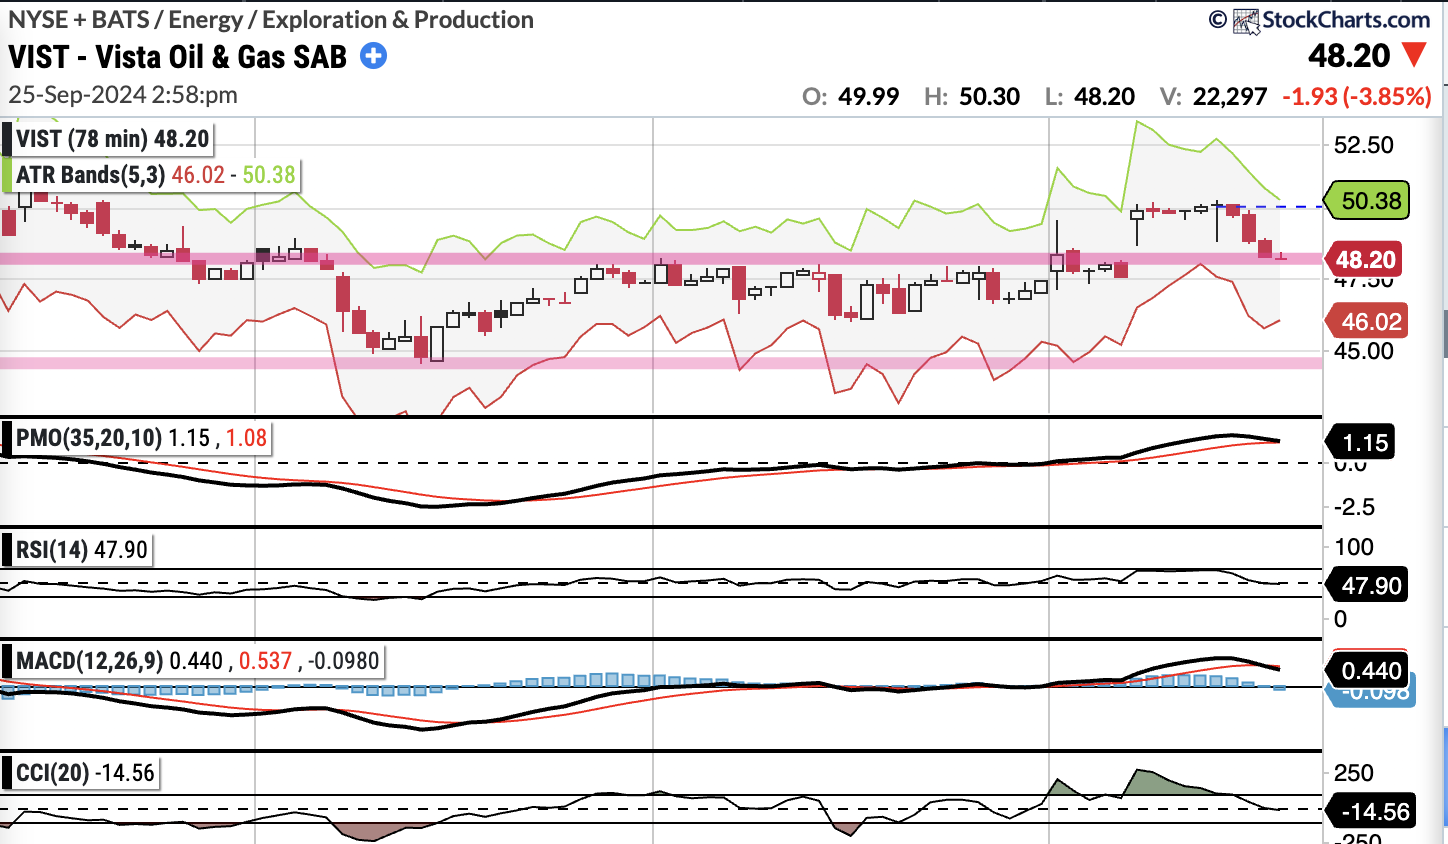This screenshot has width=1448, height=844.
Task: Click the 45.00 price axis label
Action: [1364, 351]
